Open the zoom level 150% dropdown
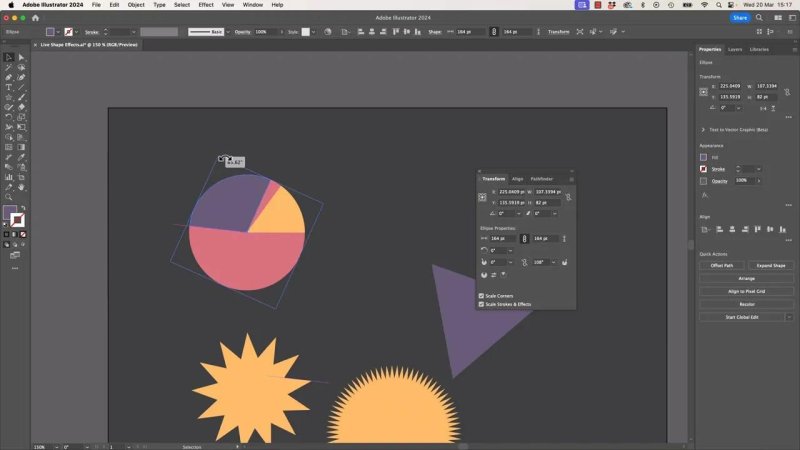This screenshot has width=800, height=450. pos(56,447)
